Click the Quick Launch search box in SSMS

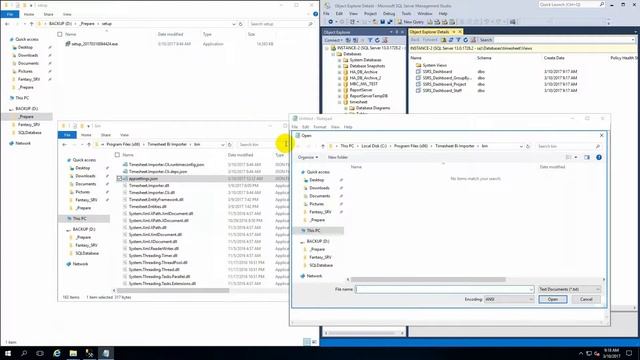pyautogui.click(x=571, y=4)
